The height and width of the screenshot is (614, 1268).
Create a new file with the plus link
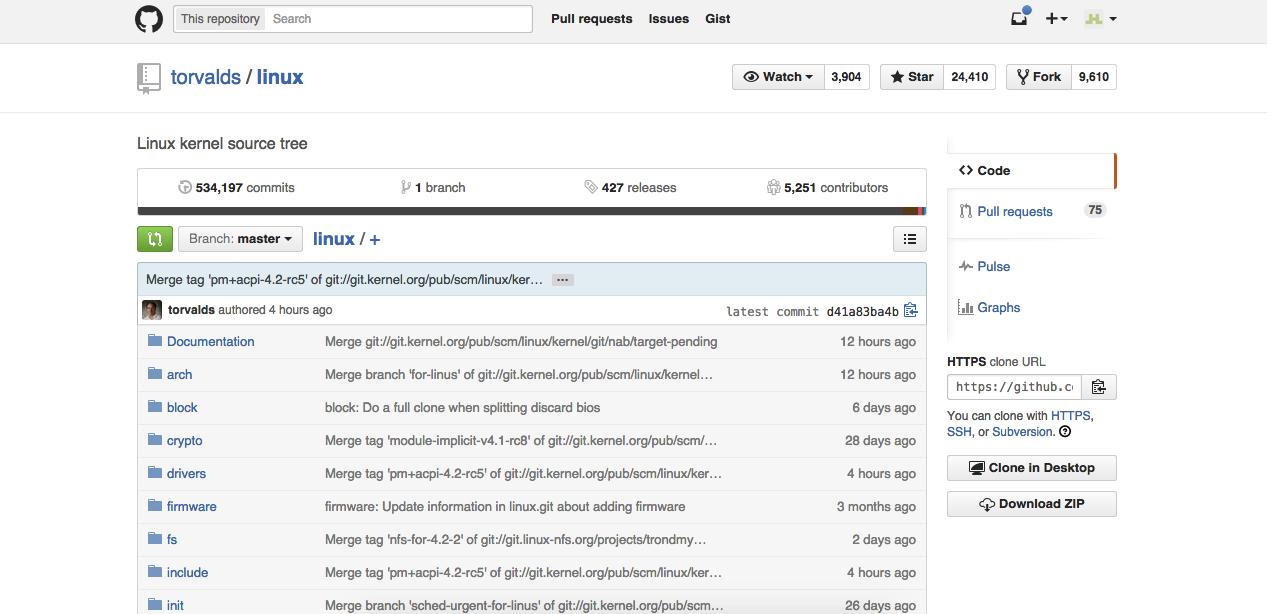[x=375, y=240]
